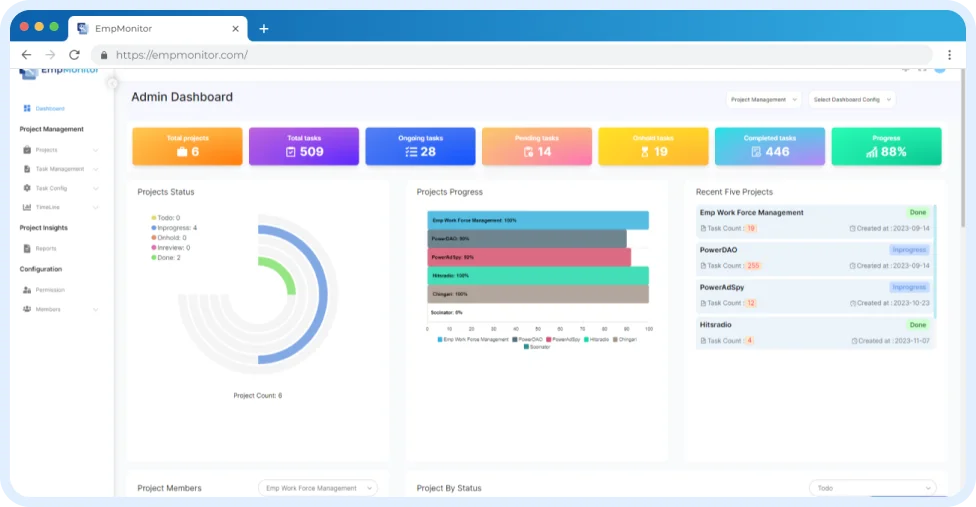Click the Task Config gear icon
Screen dimensions: 976x507
(x=26, y=188)
